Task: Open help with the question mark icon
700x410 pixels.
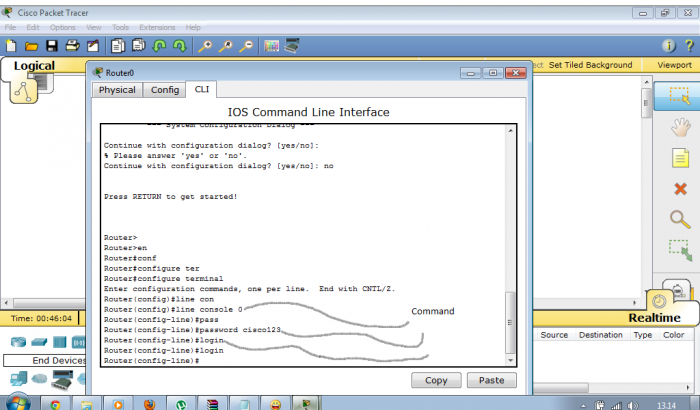Action: (x=689, y=46)
